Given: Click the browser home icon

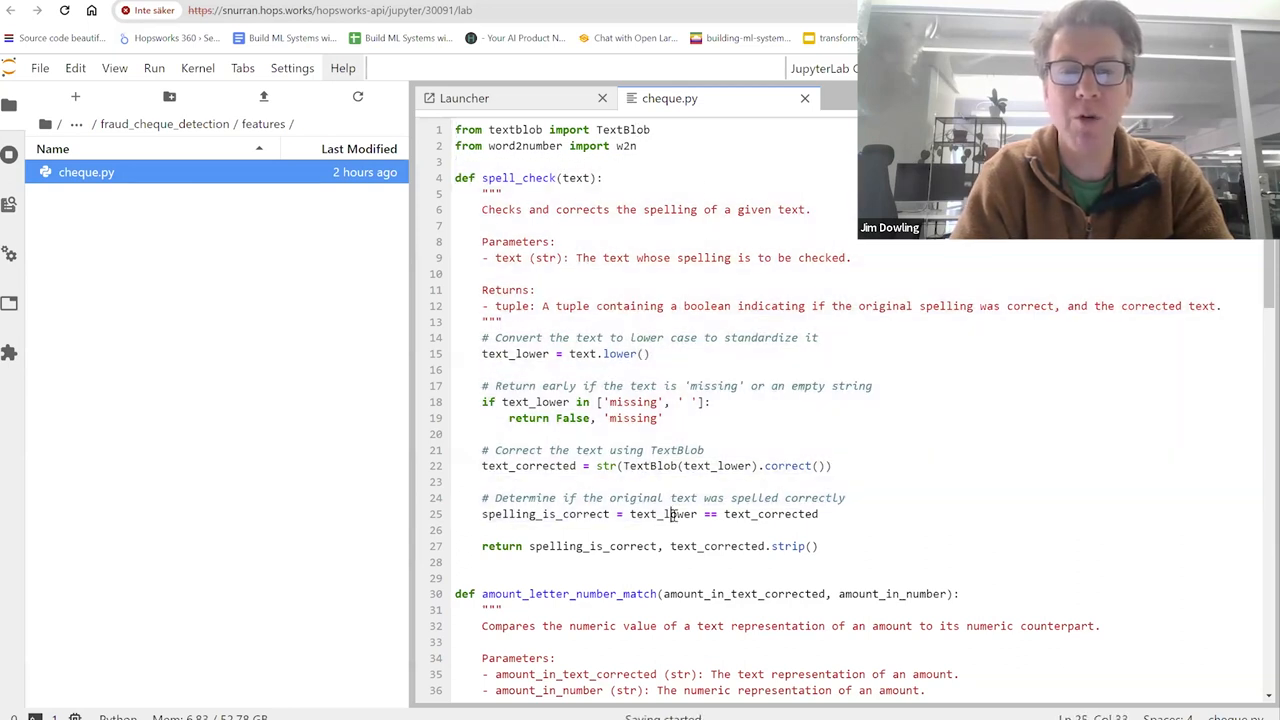Looking at the screenshot, I should click(91, 10).
